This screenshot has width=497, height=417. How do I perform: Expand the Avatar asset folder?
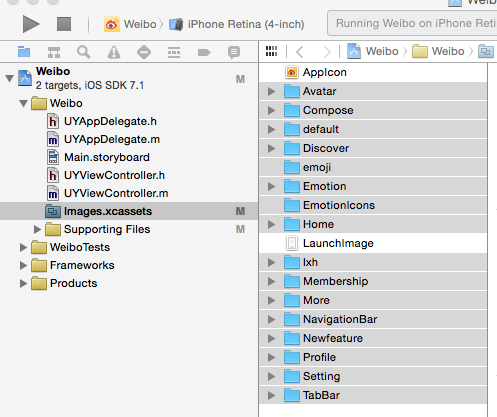pyautogui.click(x=272, y=91)
